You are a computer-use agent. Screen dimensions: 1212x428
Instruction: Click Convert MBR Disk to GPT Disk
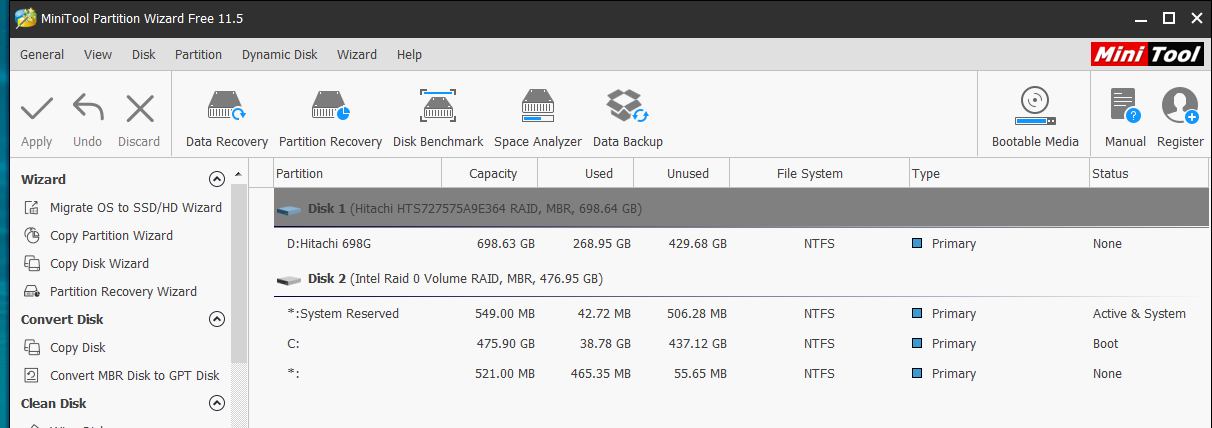coord(134,376)
